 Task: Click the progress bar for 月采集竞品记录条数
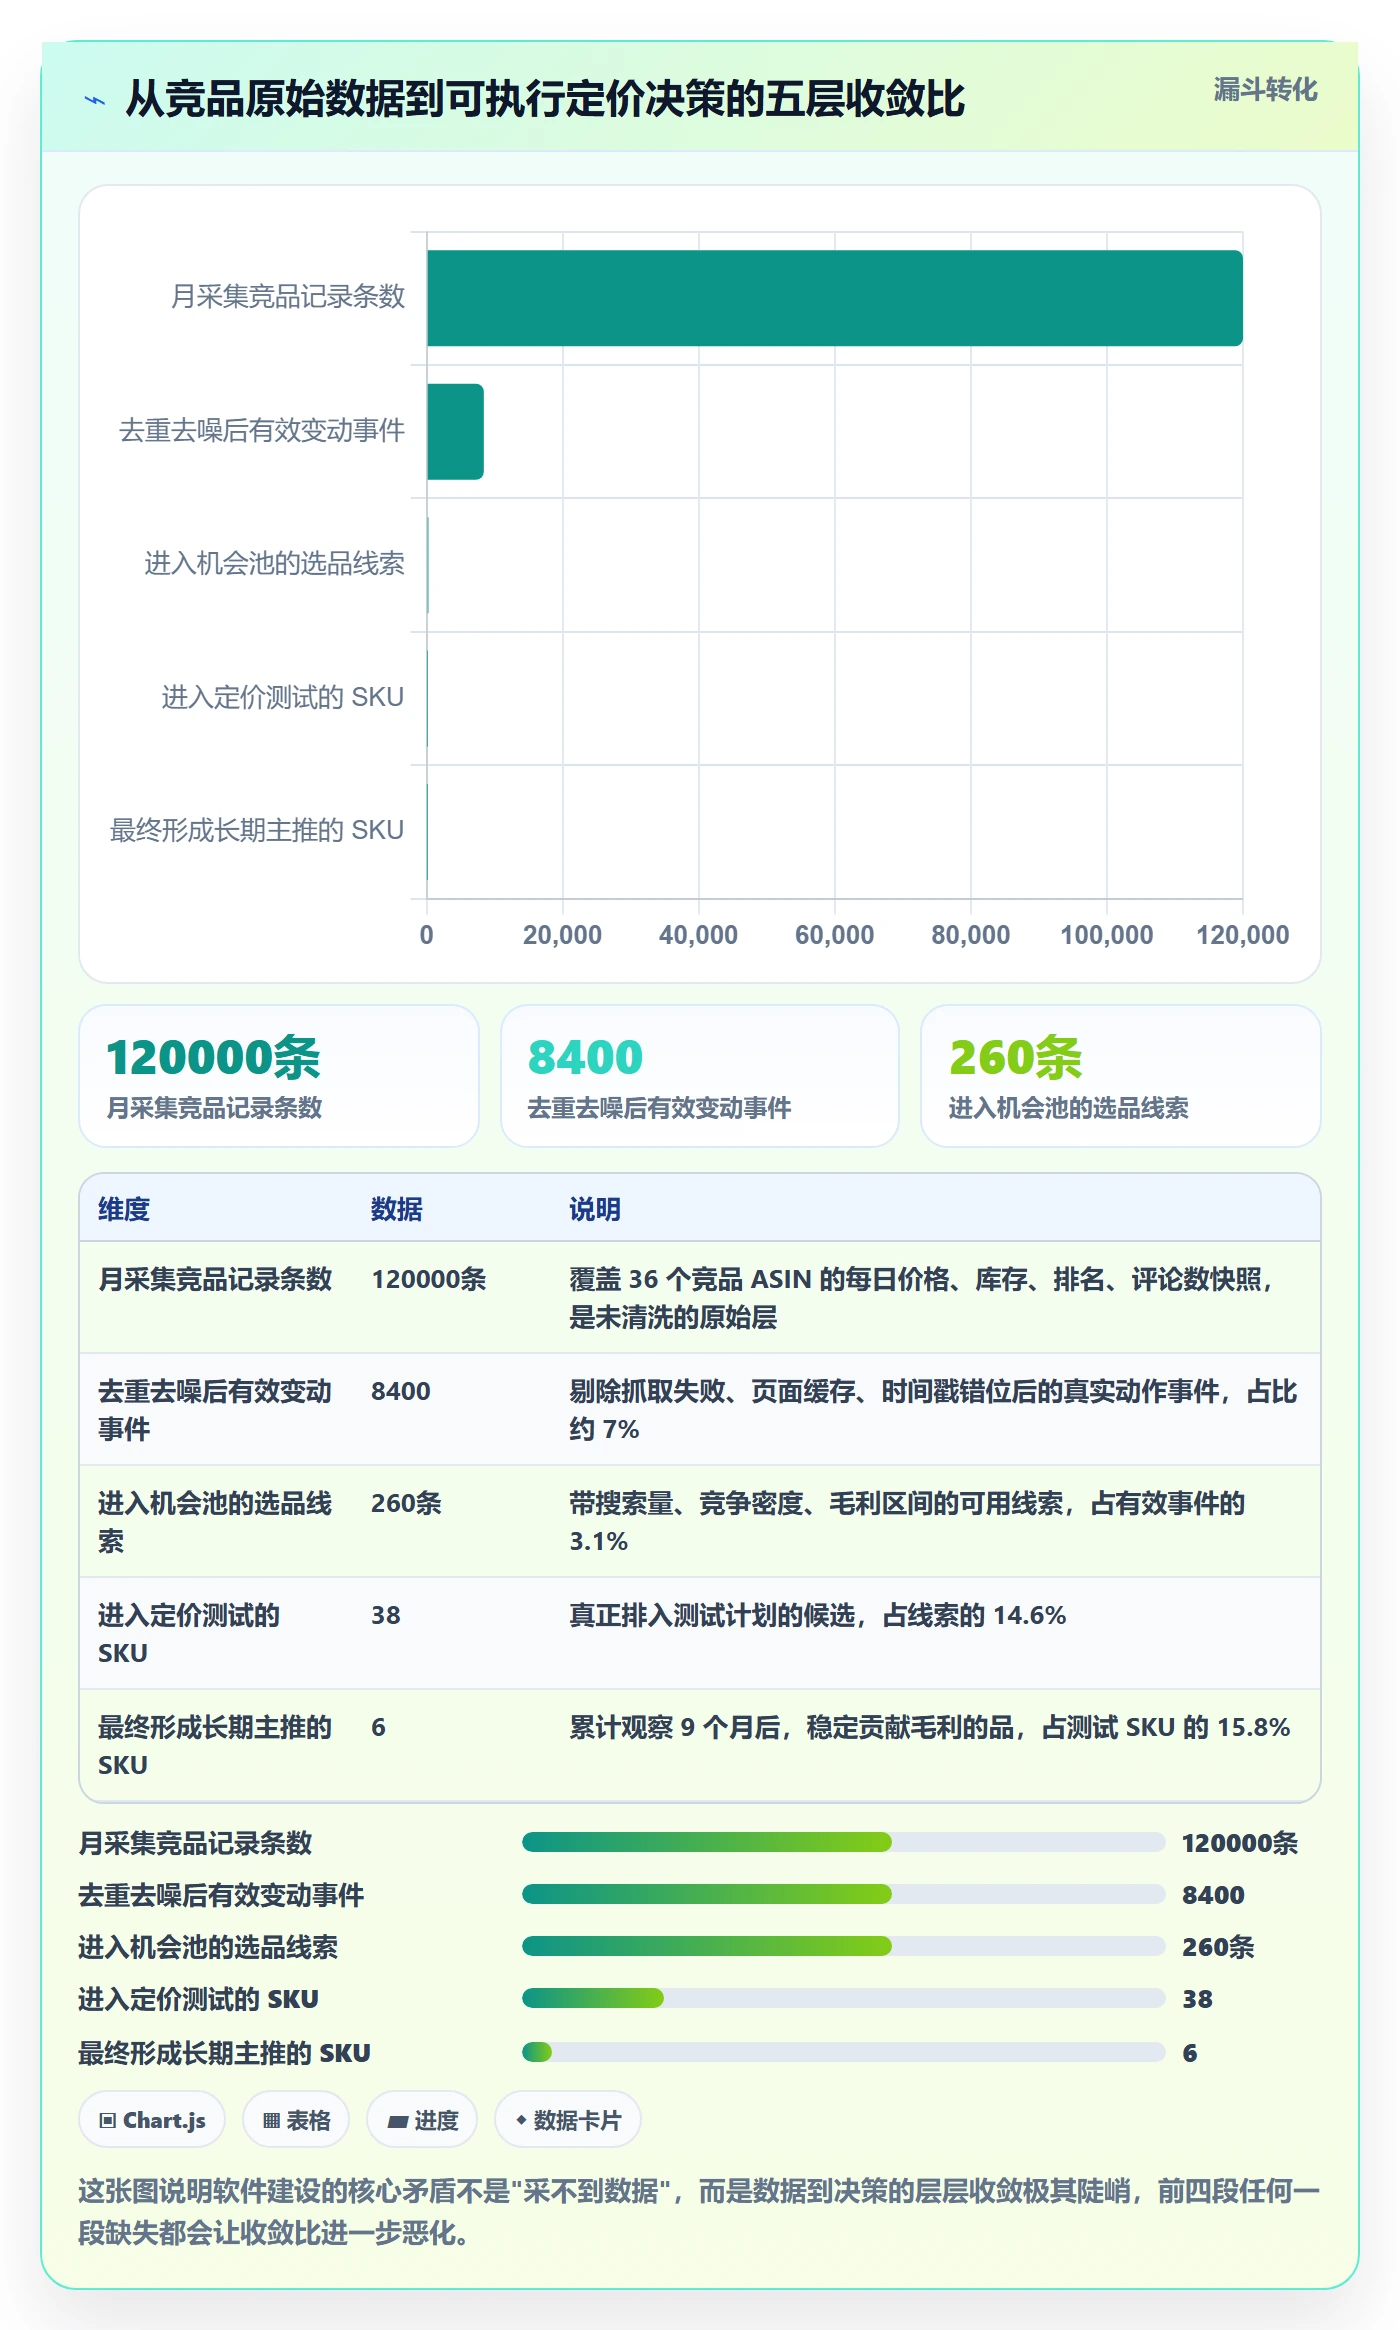tap(843, 1842)
